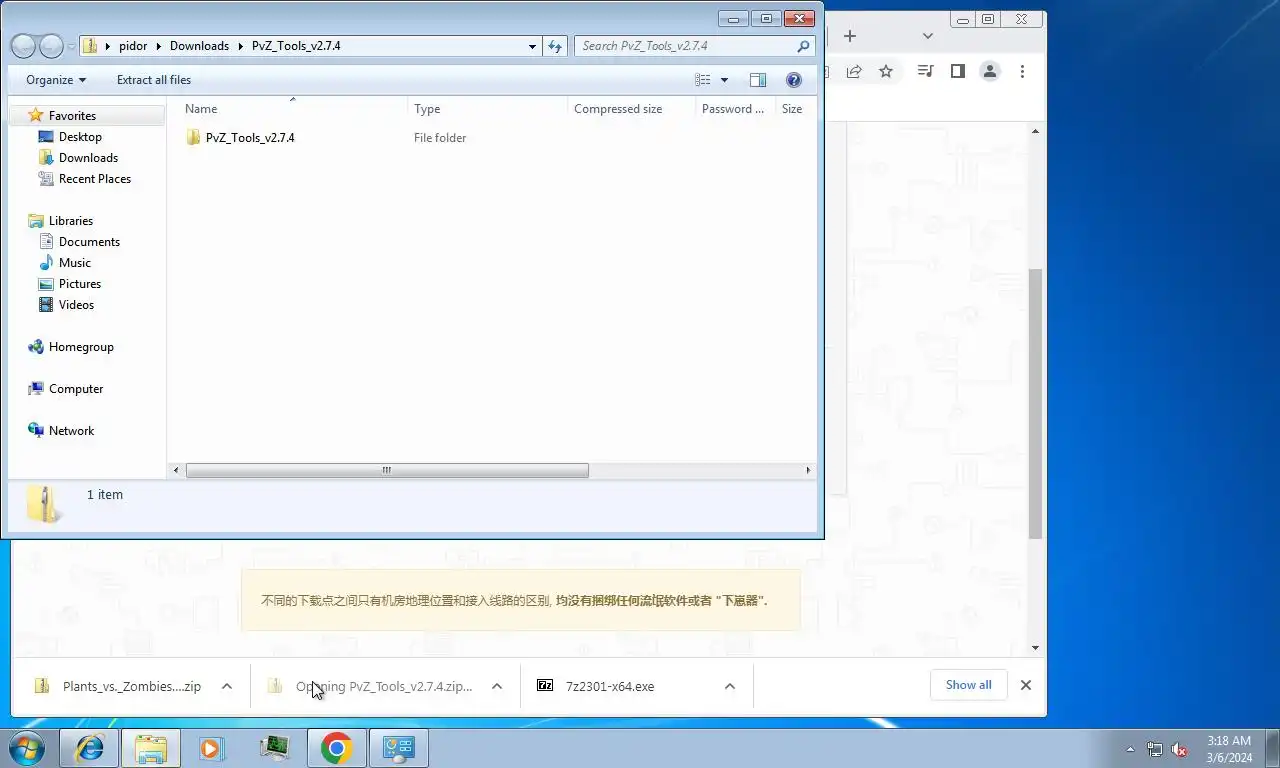The height and width of the screenshot is (768, 1280).
Task: Bookmark the page with the star icon
Action: click(886, 71)
